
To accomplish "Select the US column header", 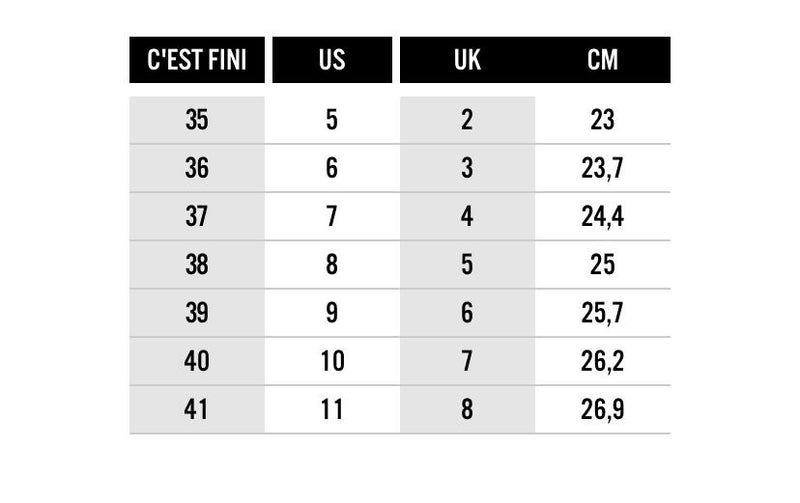I will click(332, 60).
